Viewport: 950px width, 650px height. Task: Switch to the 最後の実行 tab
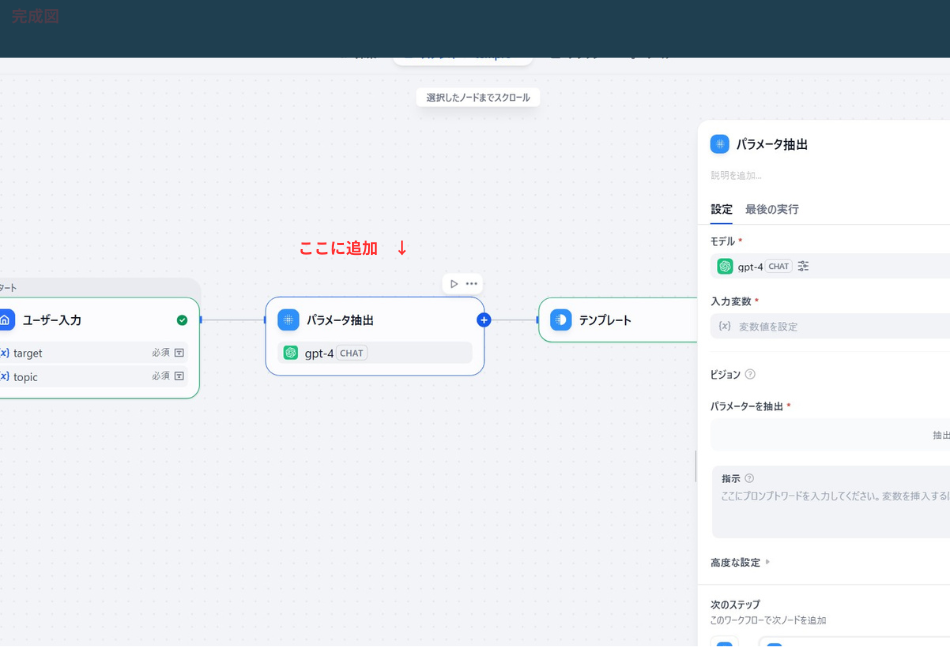pyautogui.click(x=769, y=210)
